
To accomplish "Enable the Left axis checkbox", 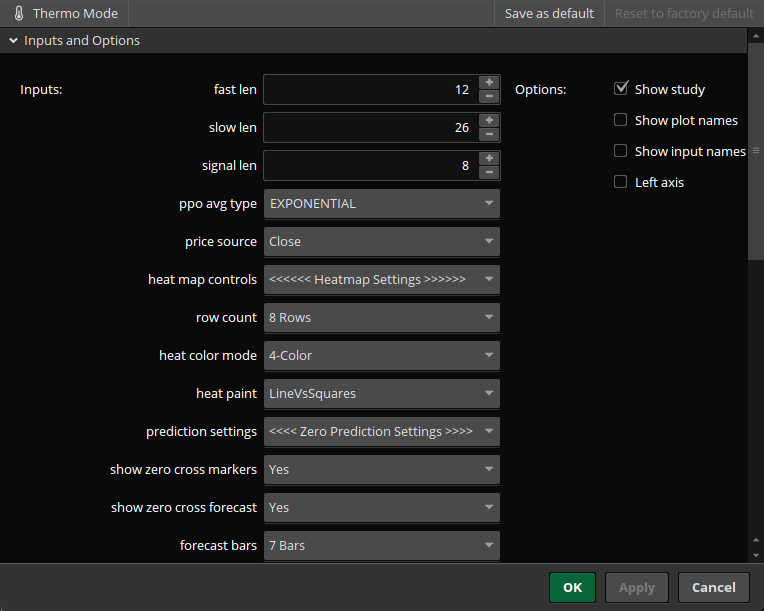I will (620, 182).
